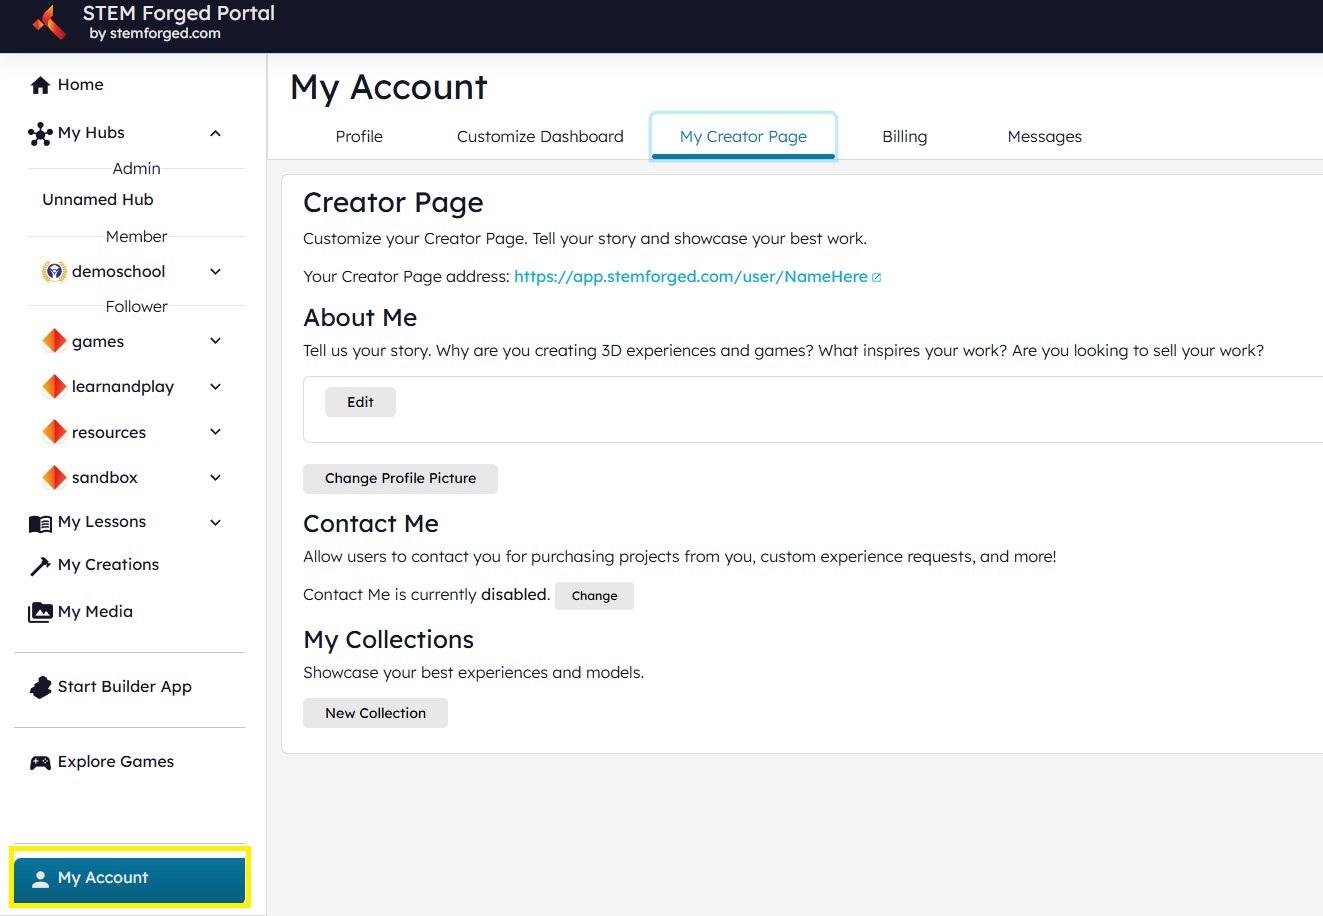This screenshot has height=916, width=1323.
Task: Expand the My Lessons section
Action: tap(215, 522)
